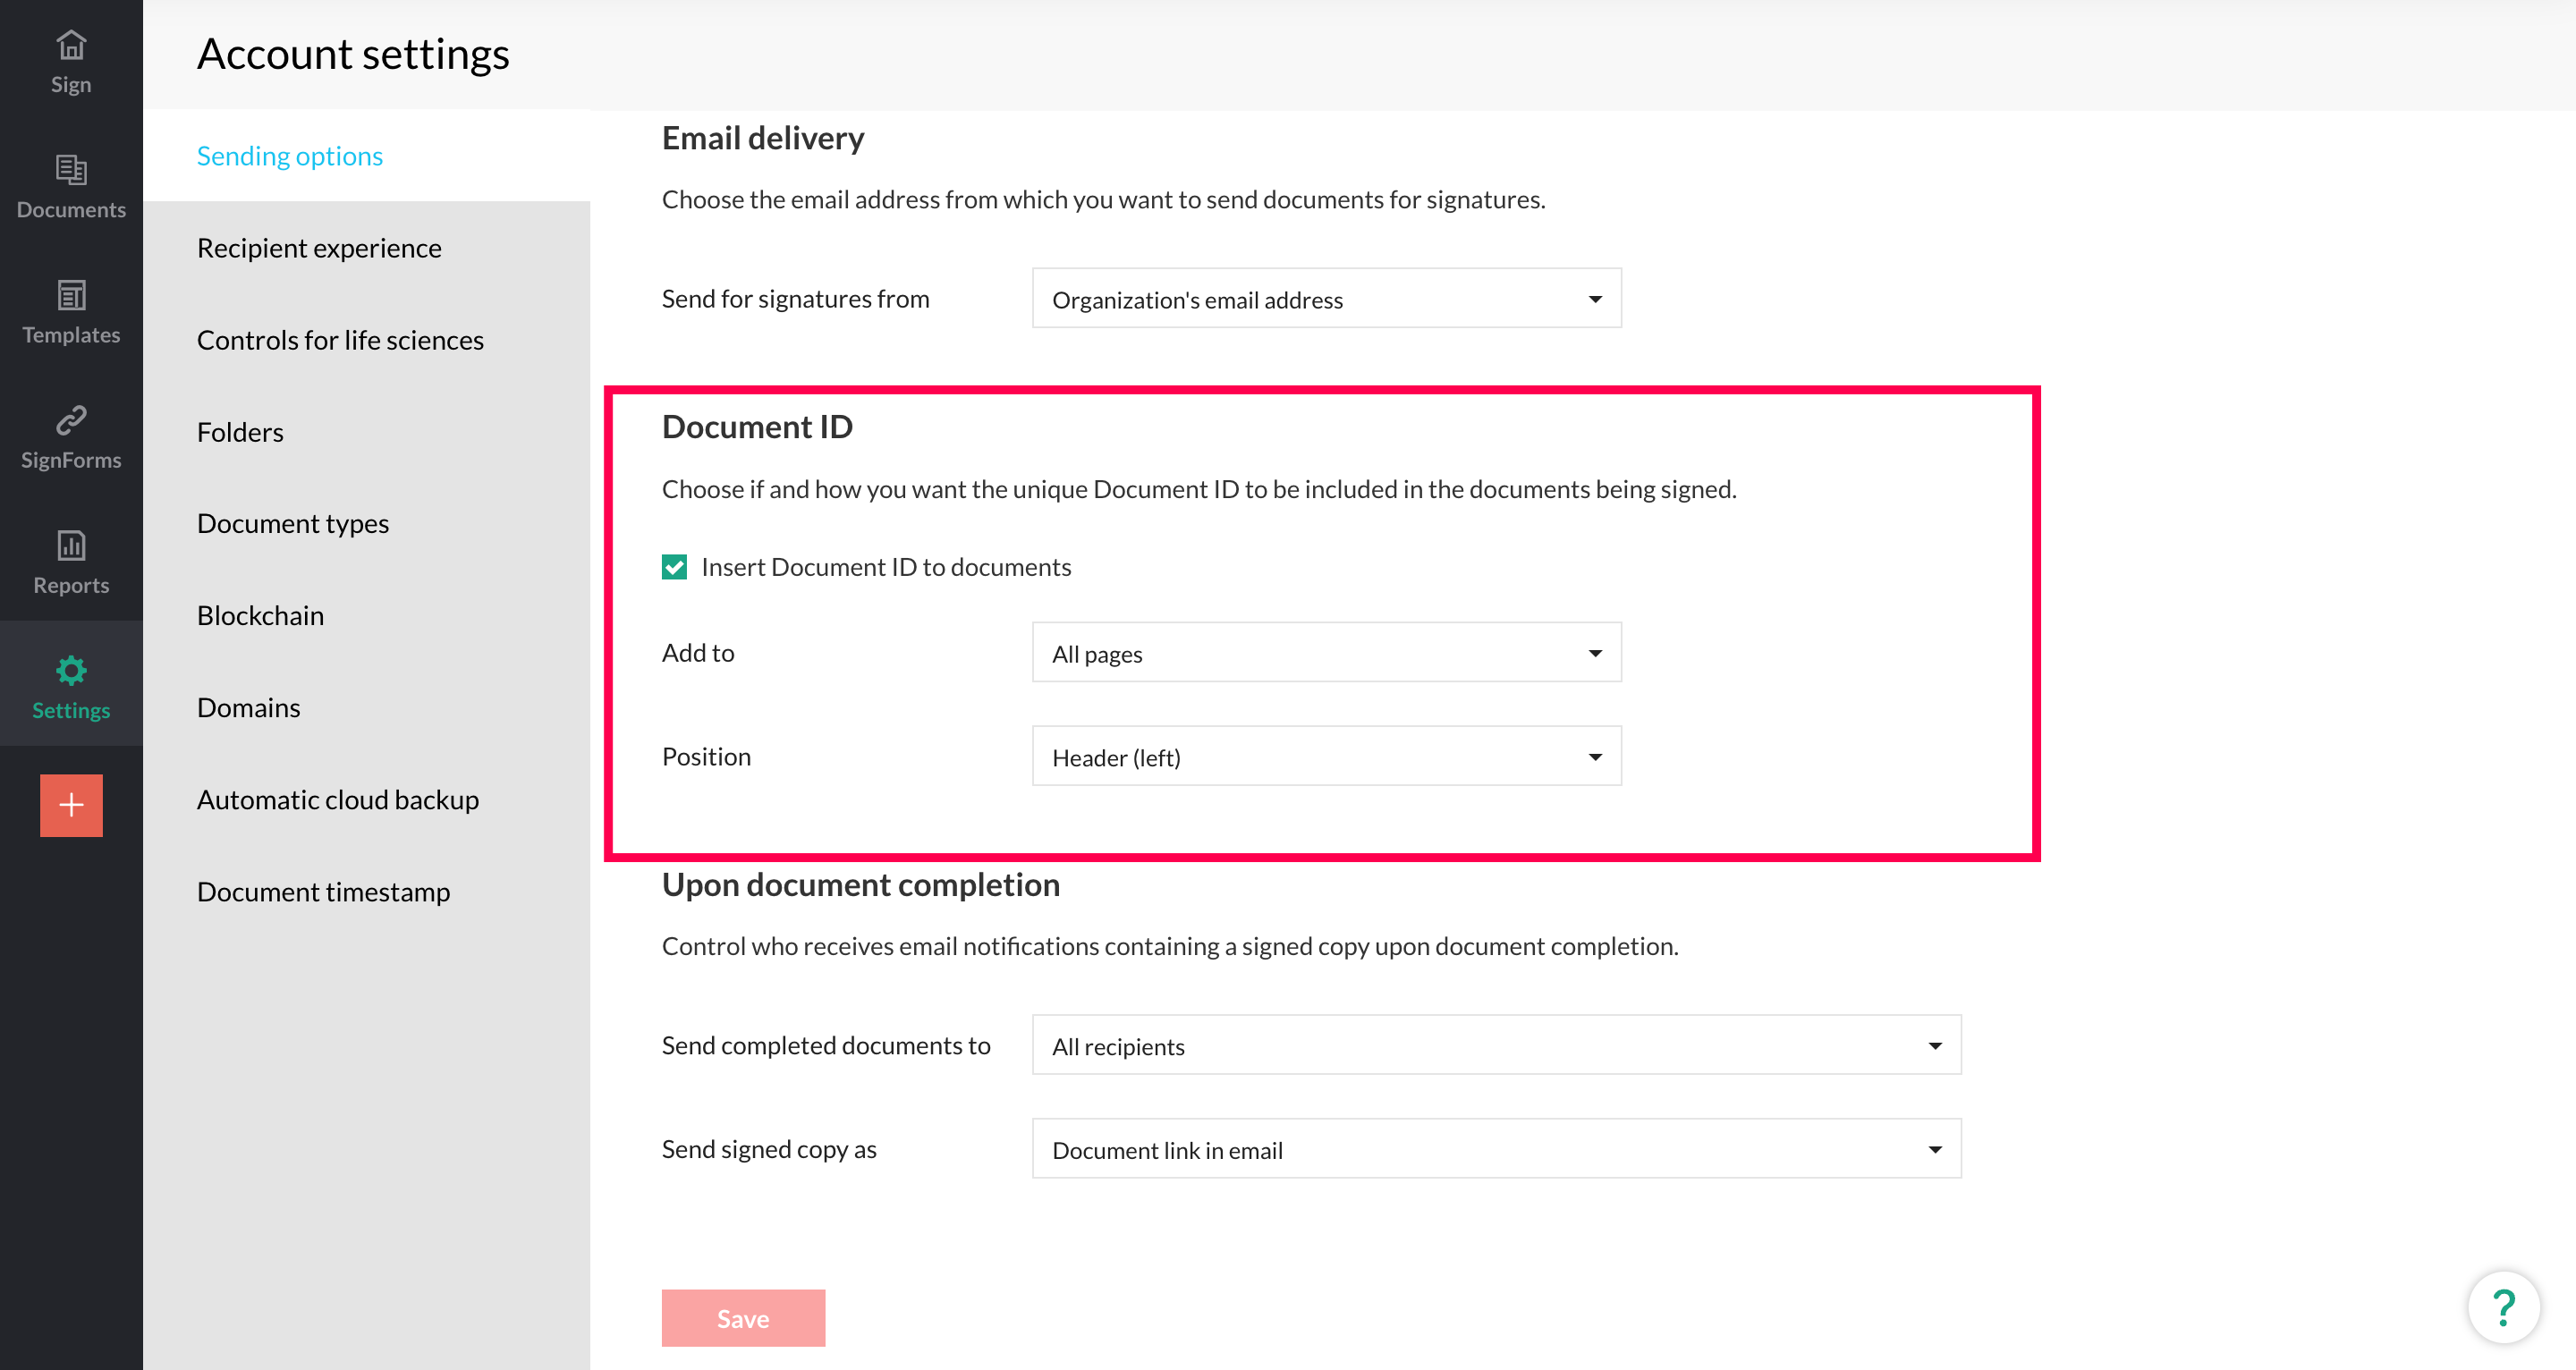Go to Sending options link
2576x1370 pixels.
coord(290,155)
